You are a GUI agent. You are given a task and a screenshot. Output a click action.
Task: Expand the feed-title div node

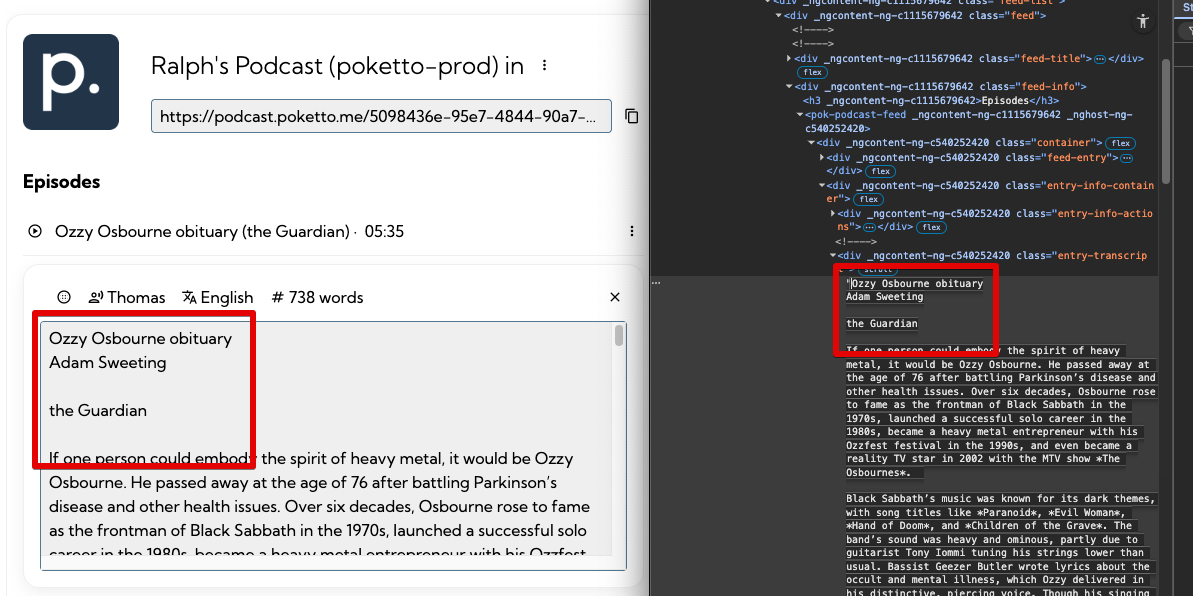pos(790,59)
